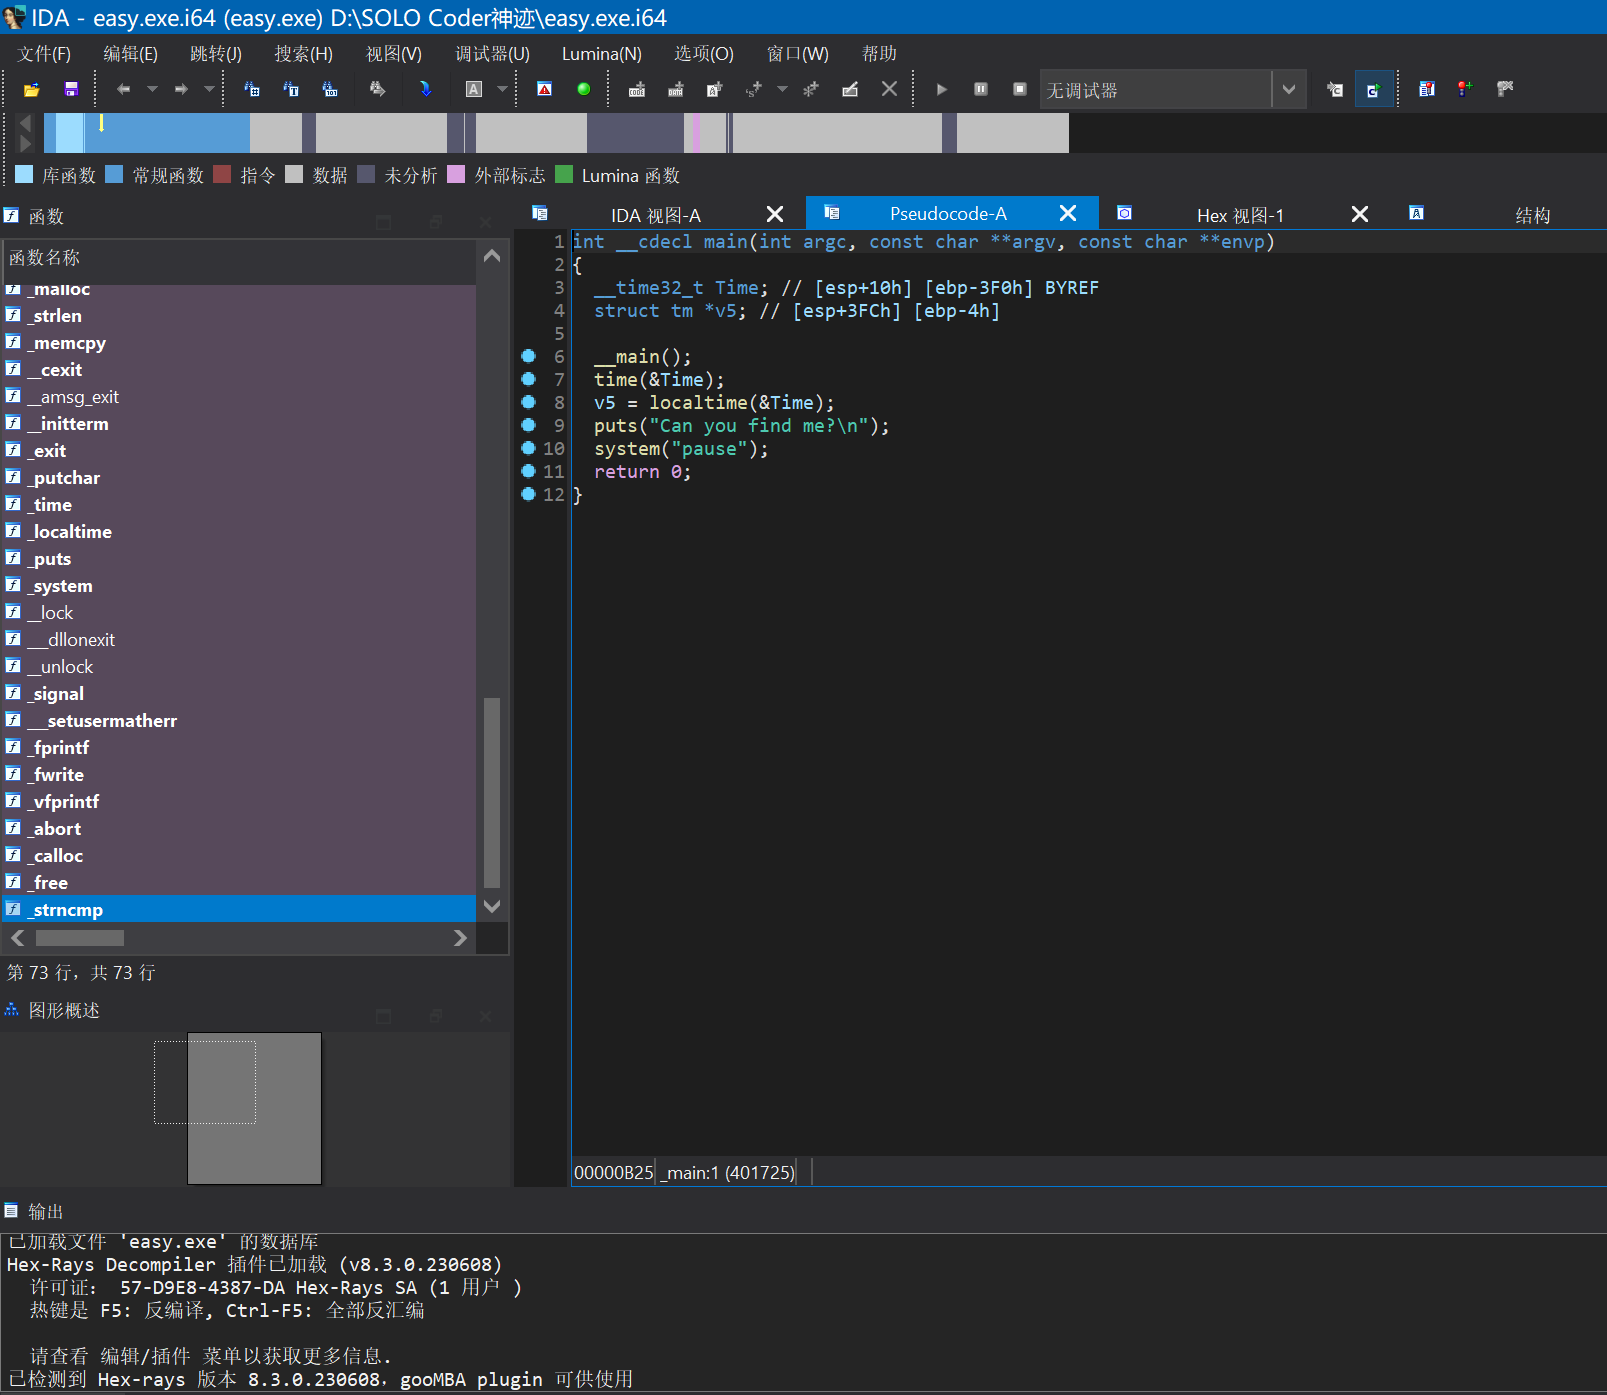
Task: Save the database with the floppy icon
Action: click(70, 90)
